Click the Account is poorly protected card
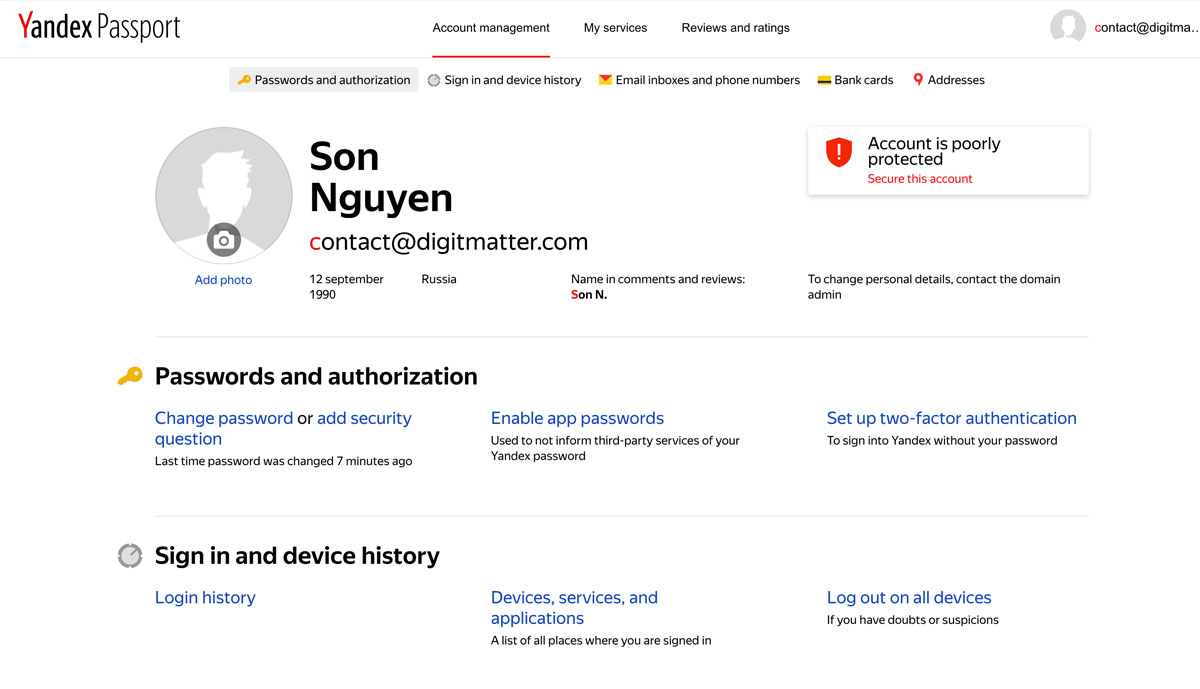Screen dimensions: 1200x689 click(948, 161)
